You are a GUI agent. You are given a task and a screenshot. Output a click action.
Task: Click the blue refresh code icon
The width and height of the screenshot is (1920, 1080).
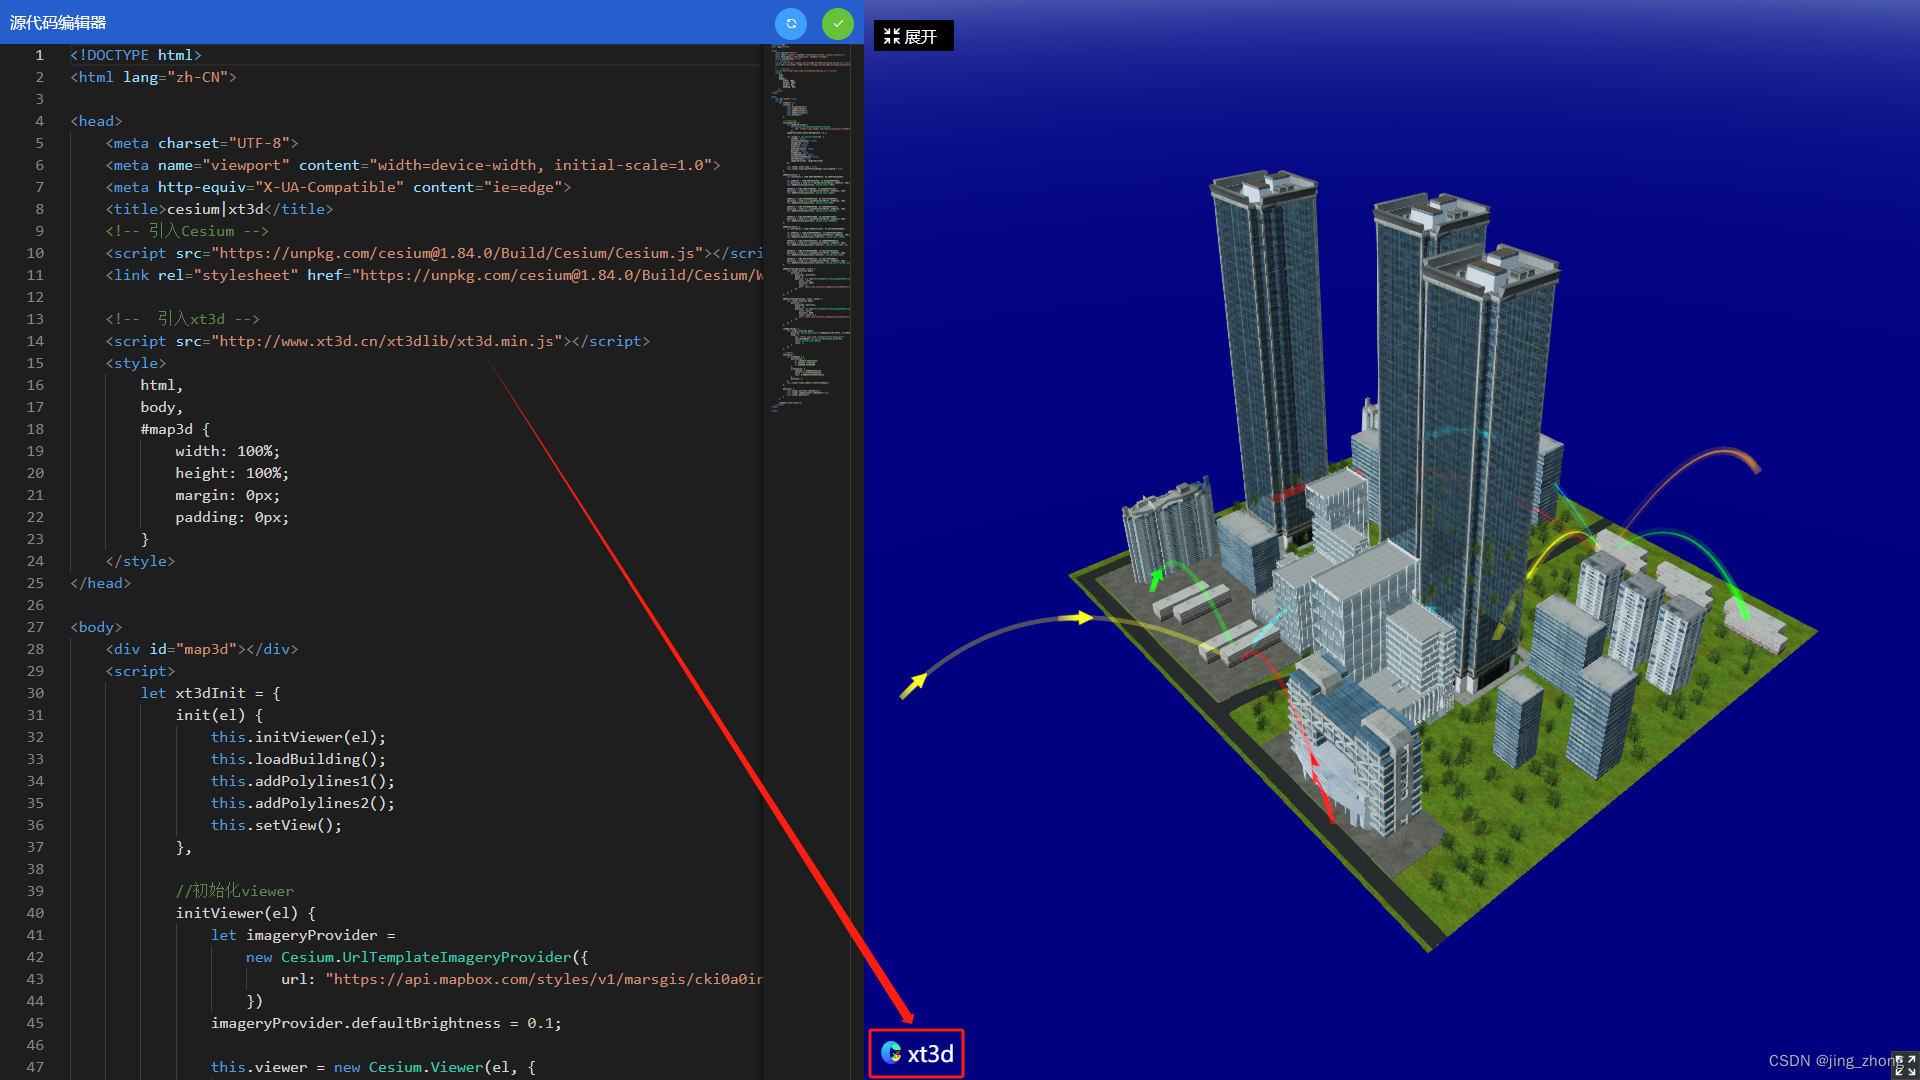point(791,23)
